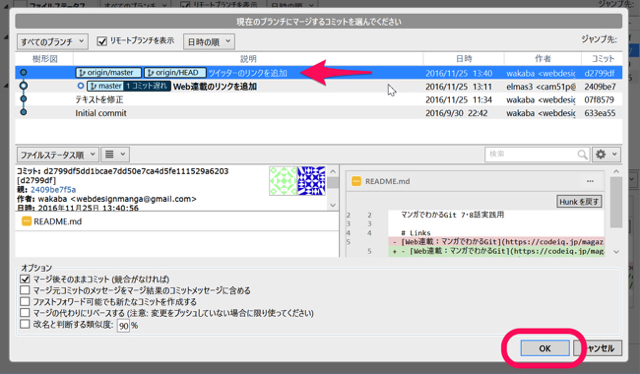Click author cell elmas3

pos(541,87)
